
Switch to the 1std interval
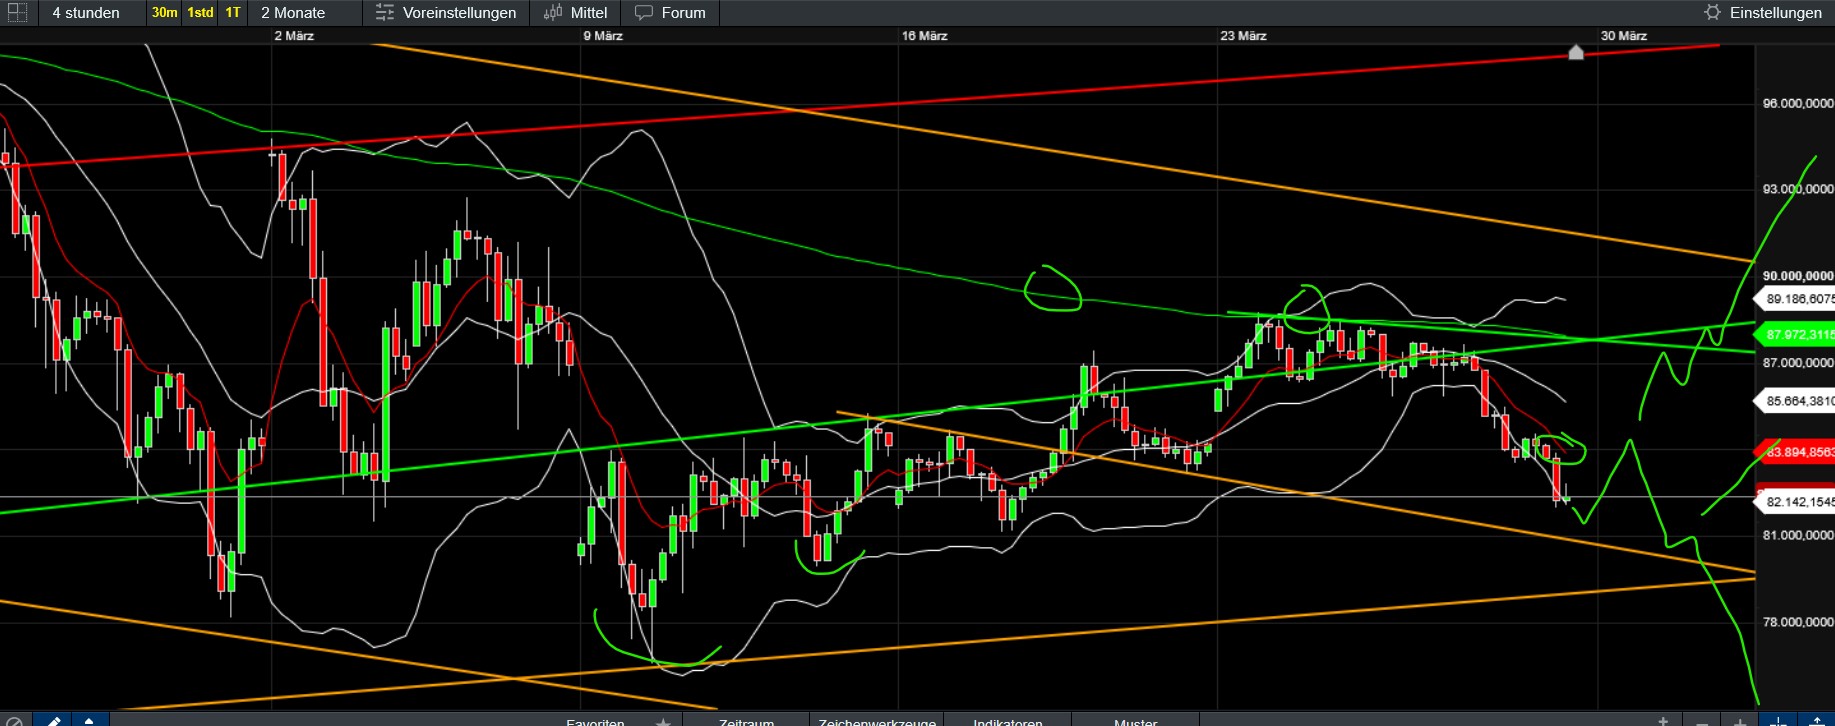point(200,13)
